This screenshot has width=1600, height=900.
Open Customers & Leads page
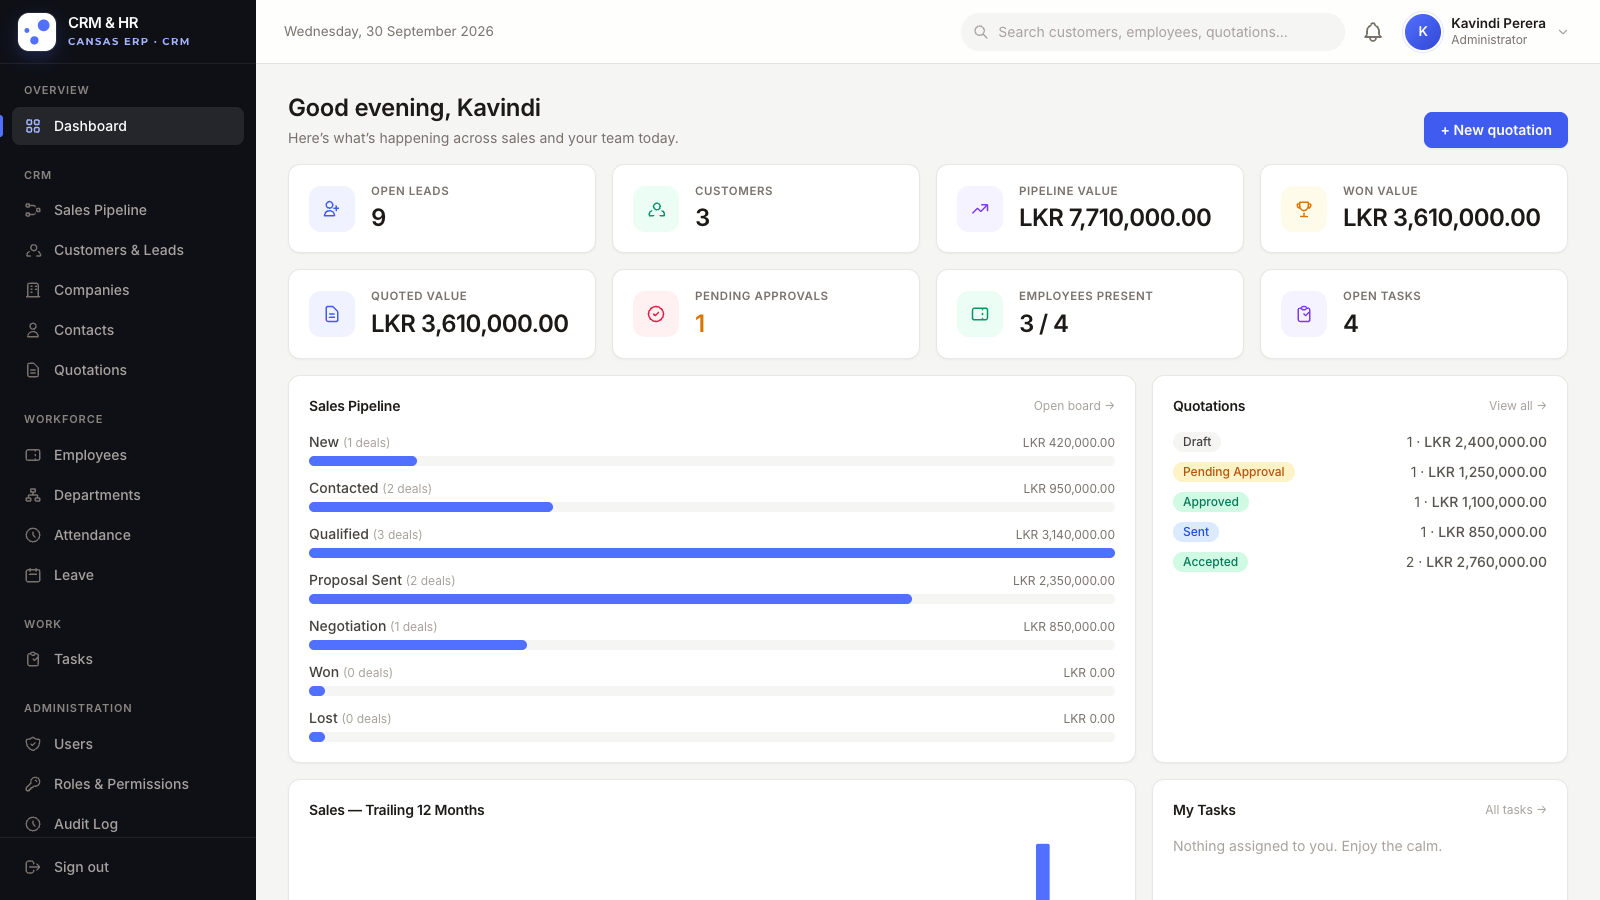click(128, 250)
